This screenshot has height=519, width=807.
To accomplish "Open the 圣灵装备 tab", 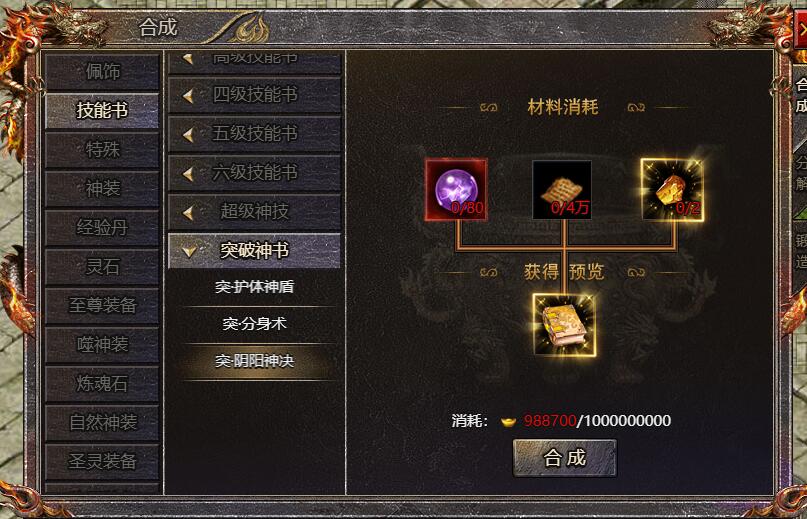I will point(102,461).
